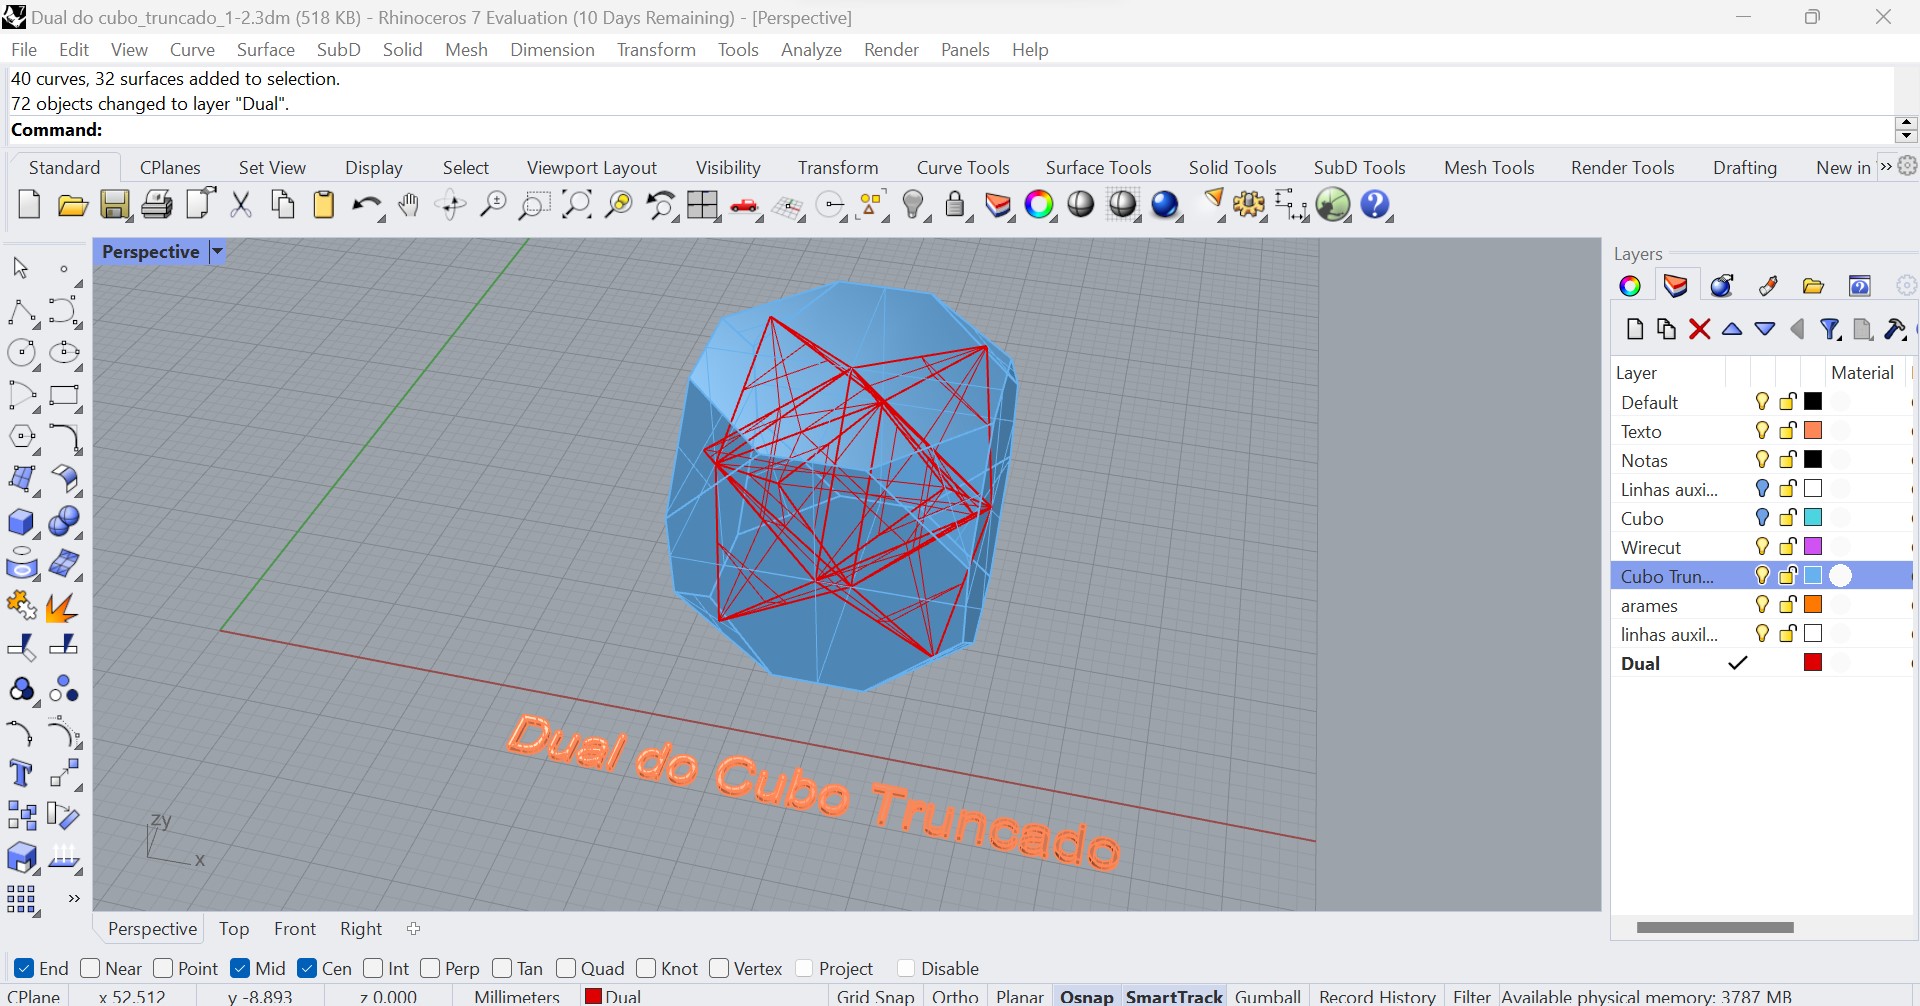Toggle Record History in status bar

coord(1377,997)
